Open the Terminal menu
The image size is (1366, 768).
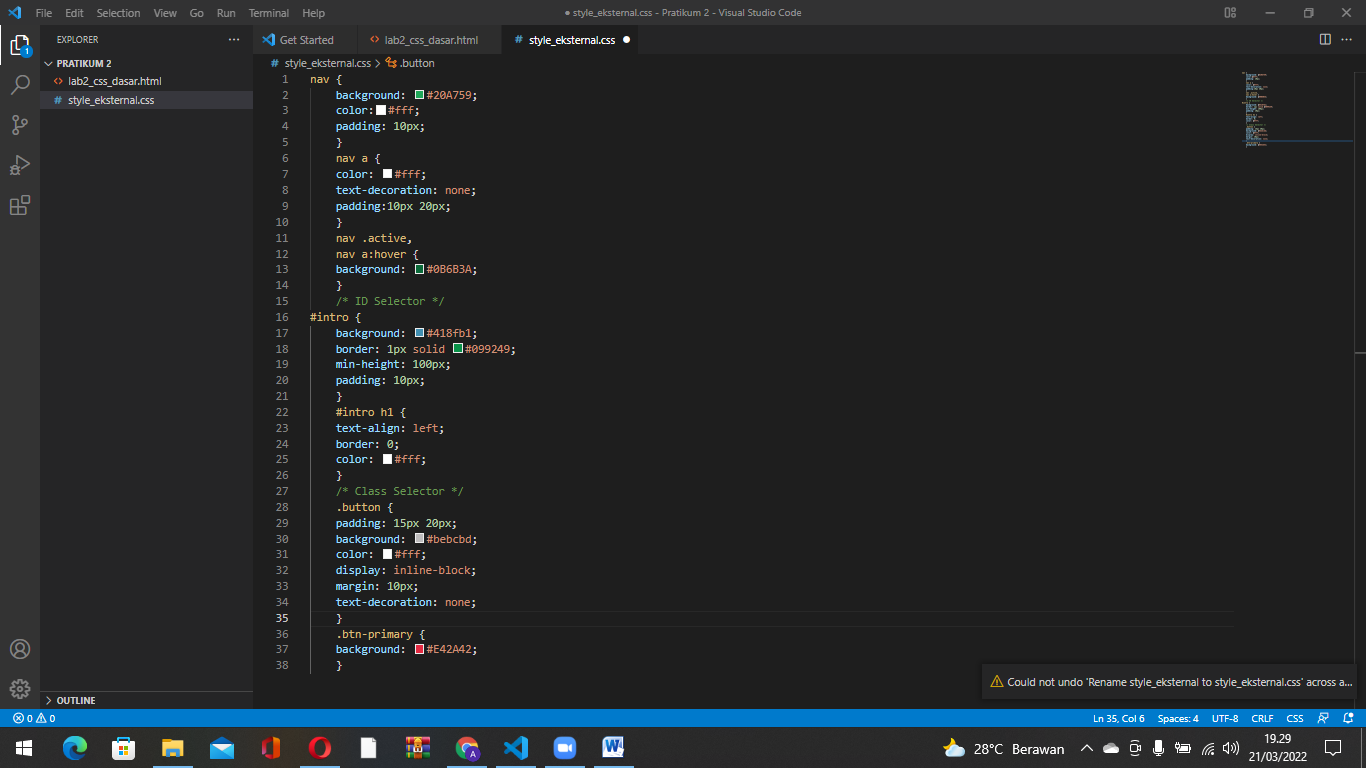pos(267,13)
